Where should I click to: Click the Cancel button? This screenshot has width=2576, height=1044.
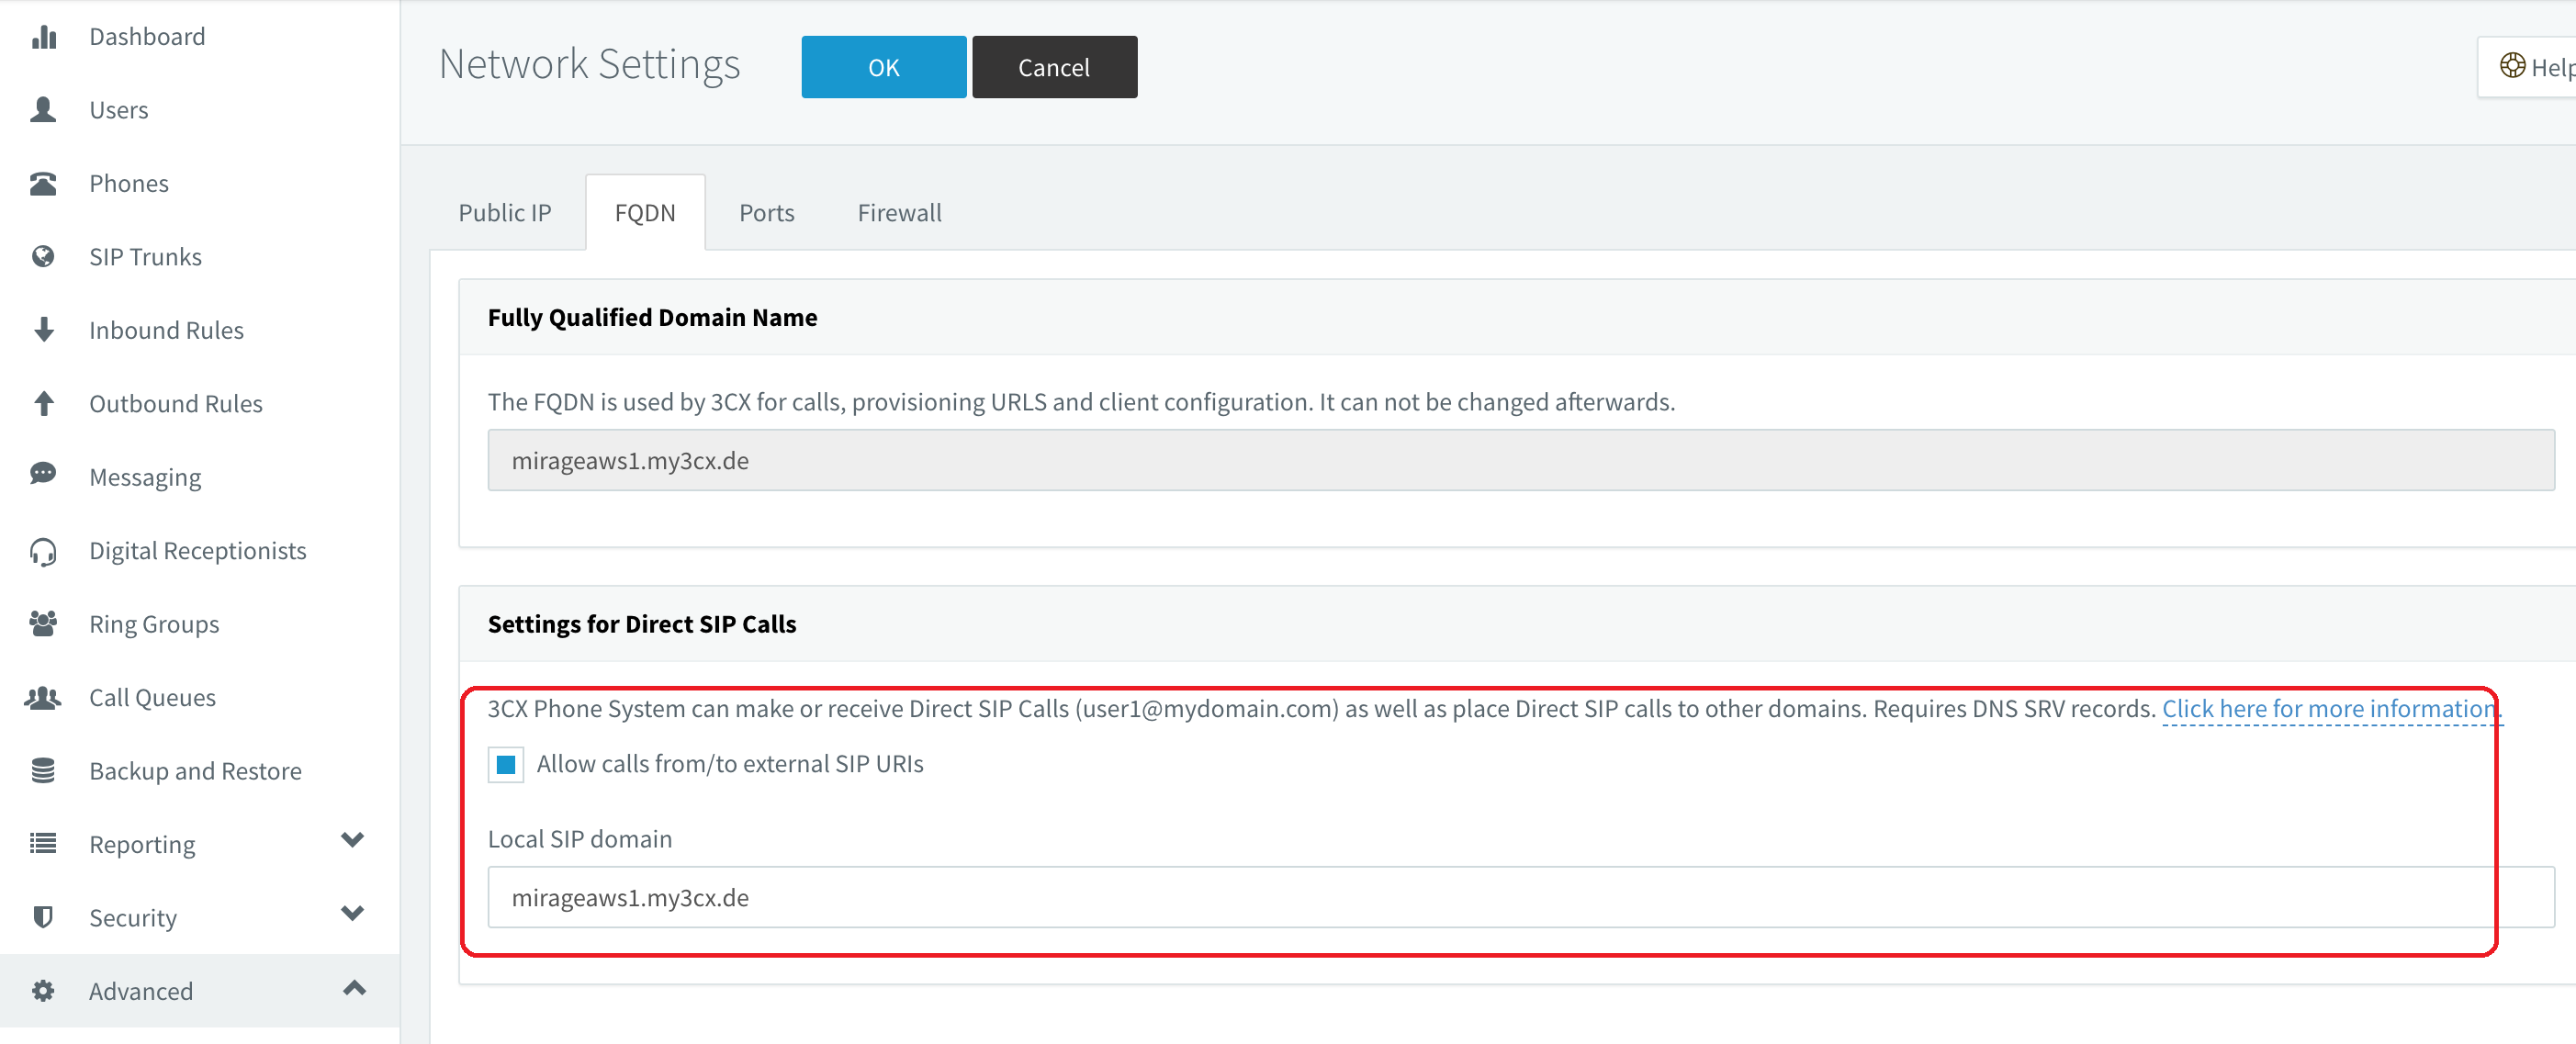click(x=1054, y=67)
